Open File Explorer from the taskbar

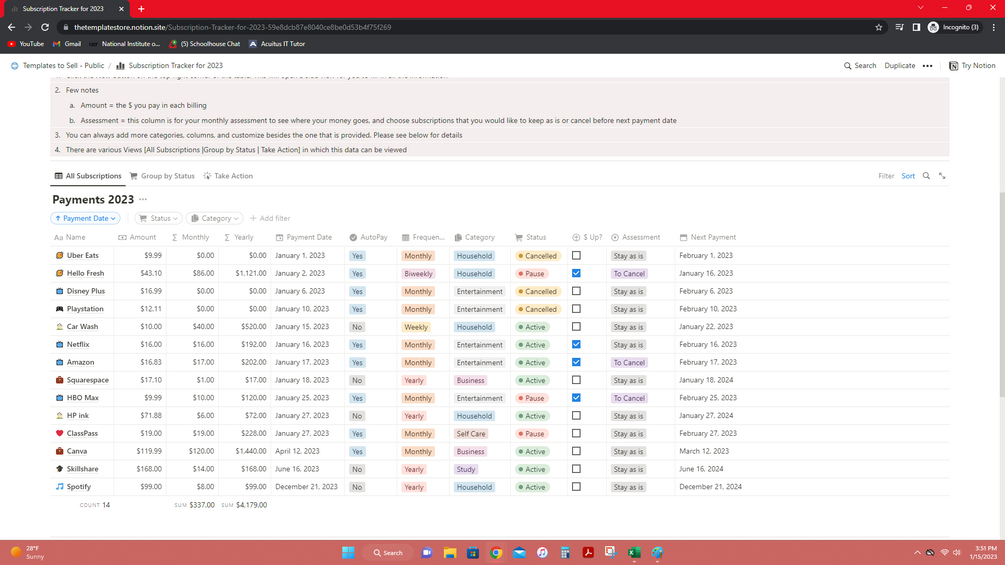(x=450, y=552)
